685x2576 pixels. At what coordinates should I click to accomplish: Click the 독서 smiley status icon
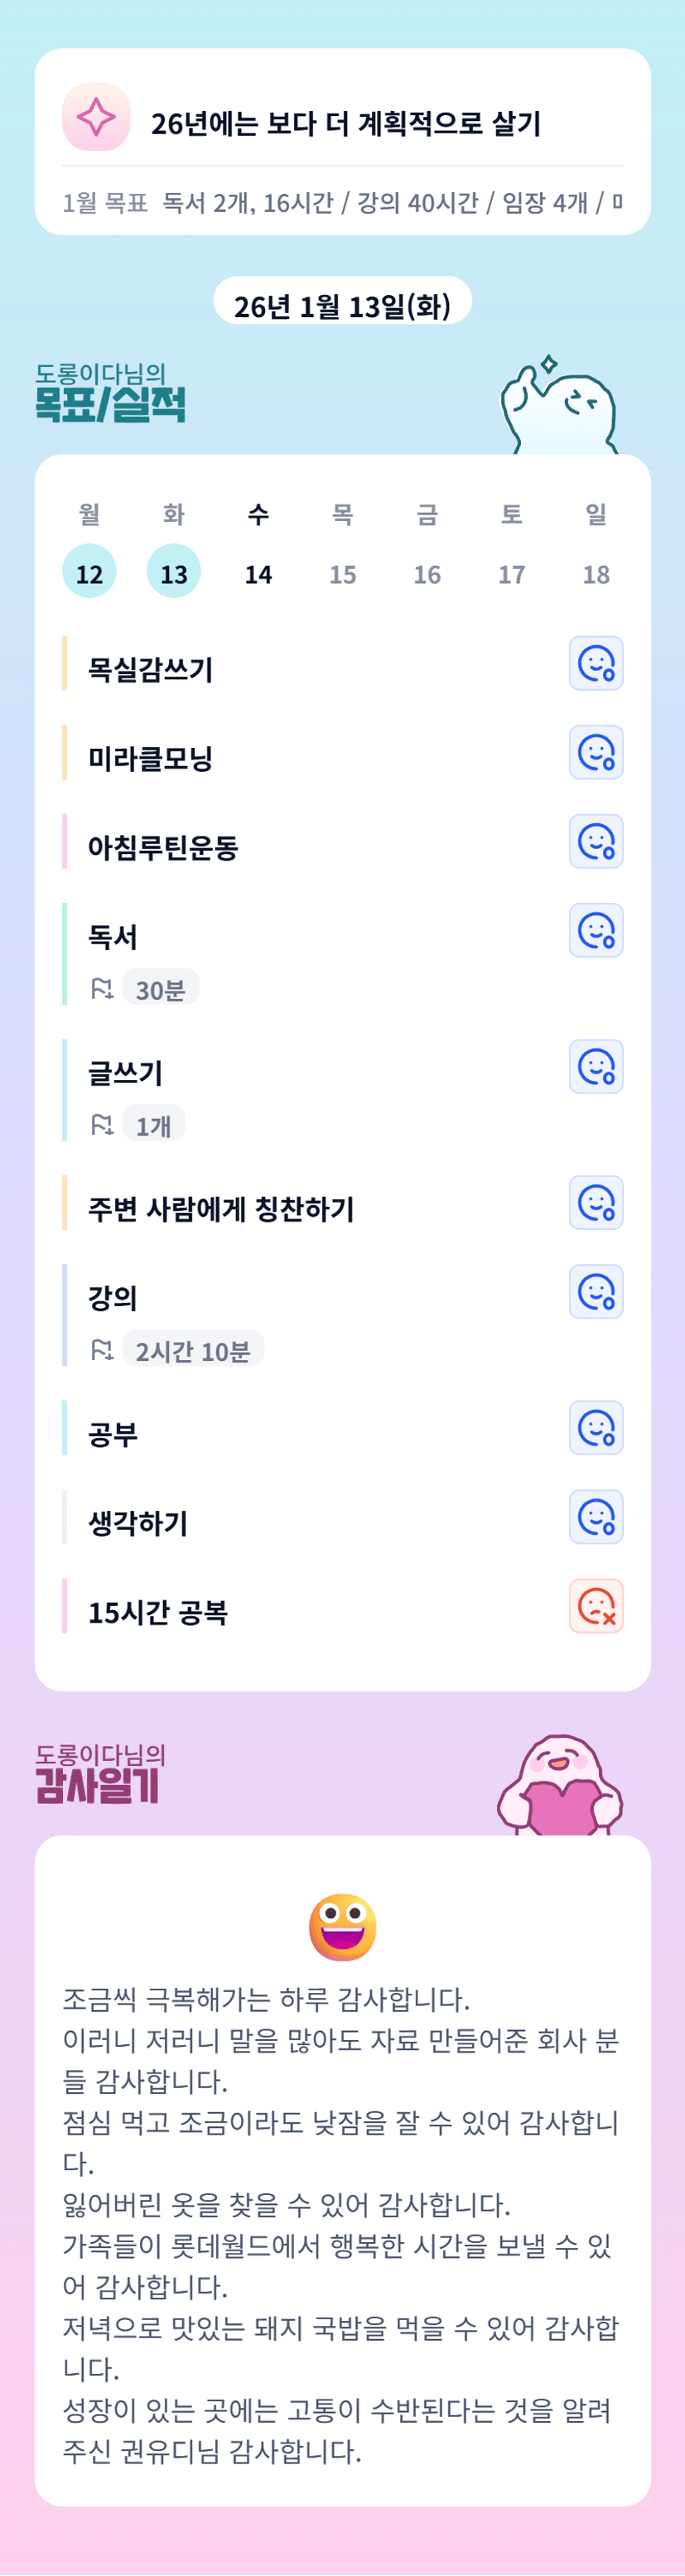tap(596, 930)
